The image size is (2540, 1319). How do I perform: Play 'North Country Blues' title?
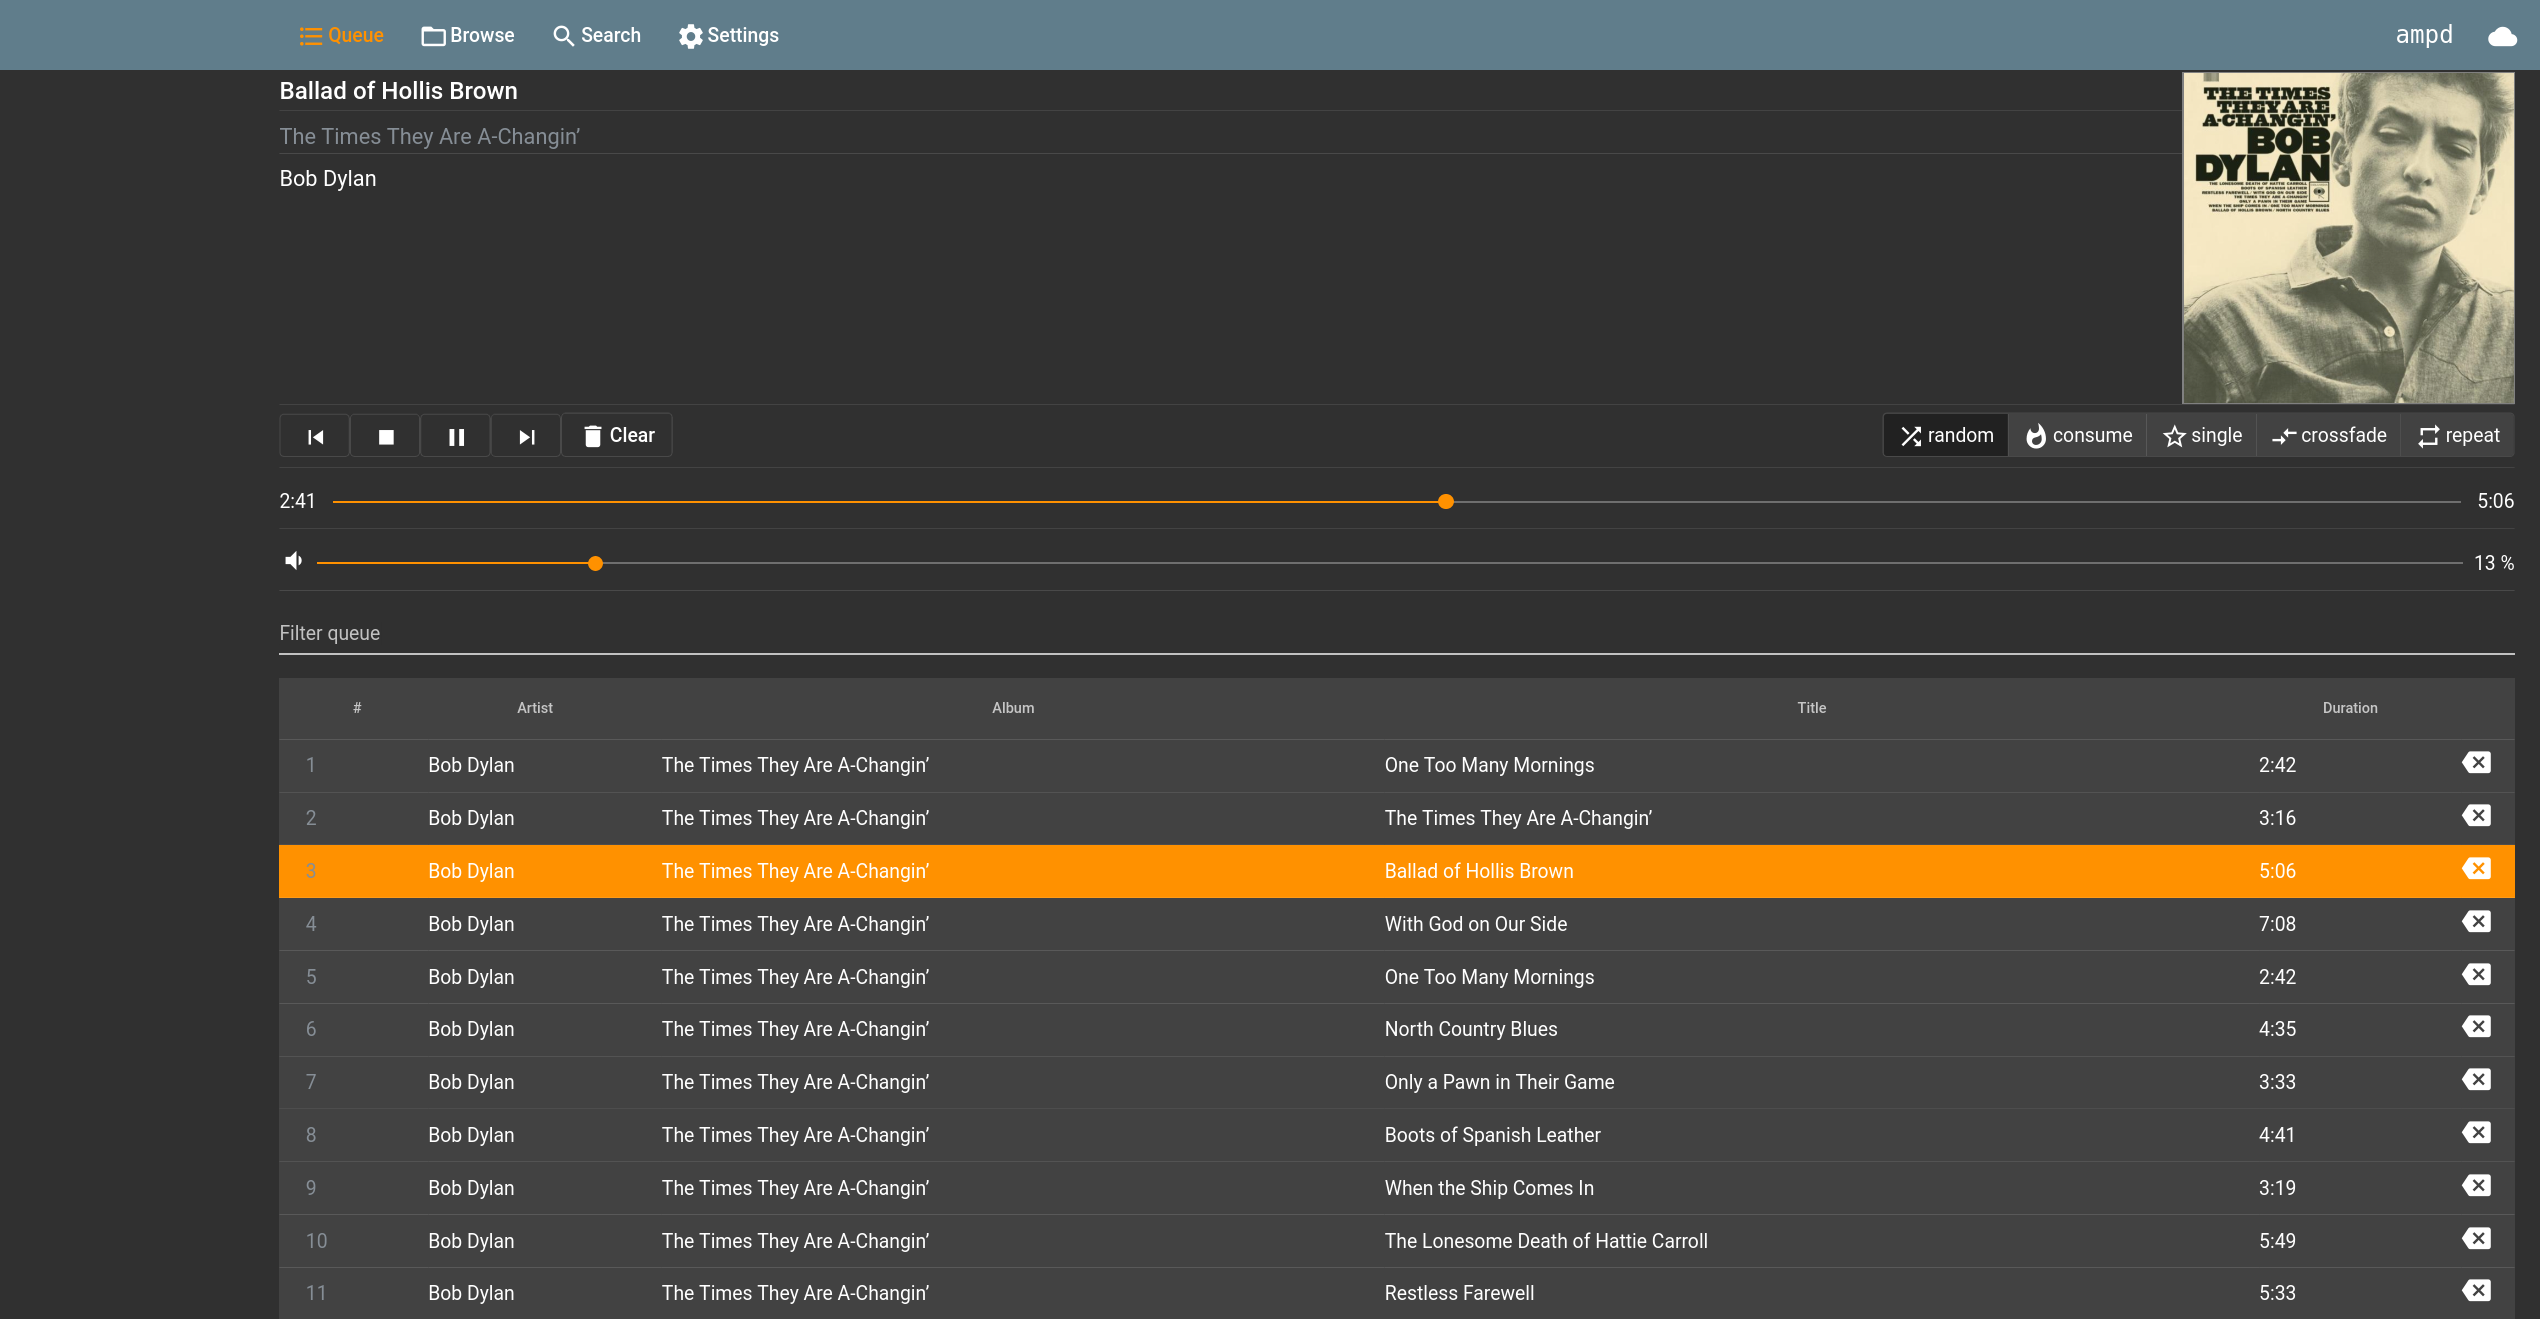pos(1471,1029)
